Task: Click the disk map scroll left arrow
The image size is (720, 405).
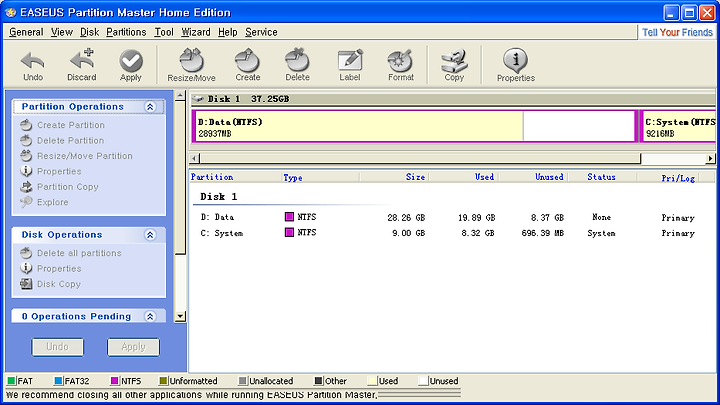Action: (x=195, y=158)
